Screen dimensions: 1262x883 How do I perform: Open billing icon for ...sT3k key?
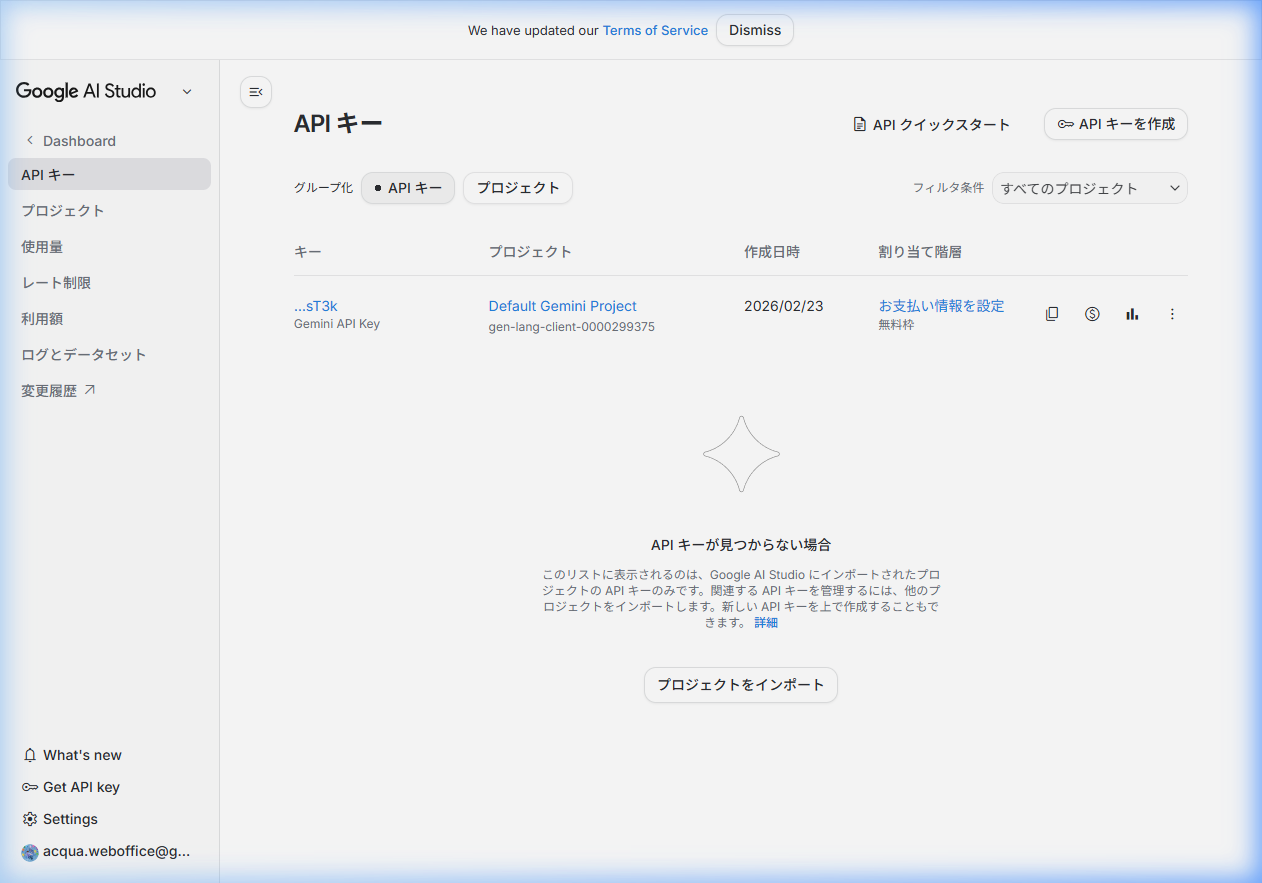[x=1092, y=314]
